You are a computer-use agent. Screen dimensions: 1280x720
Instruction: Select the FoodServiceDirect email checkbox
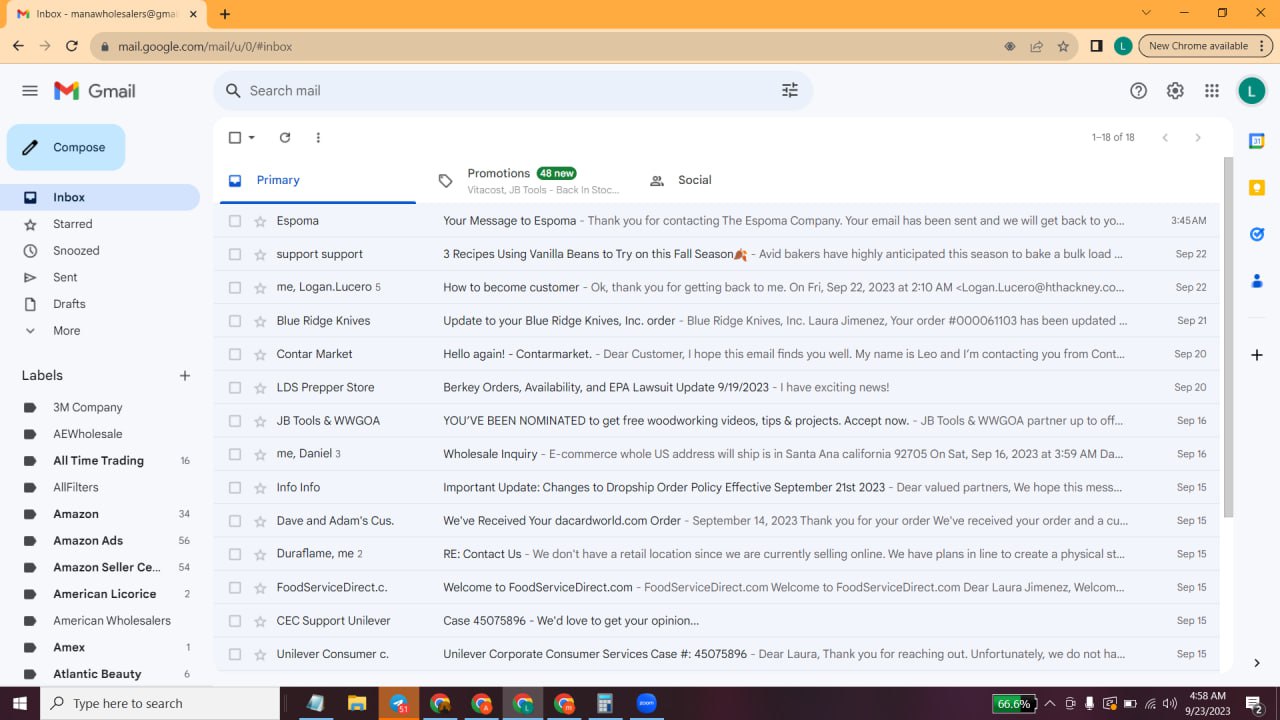coord(235,588)
